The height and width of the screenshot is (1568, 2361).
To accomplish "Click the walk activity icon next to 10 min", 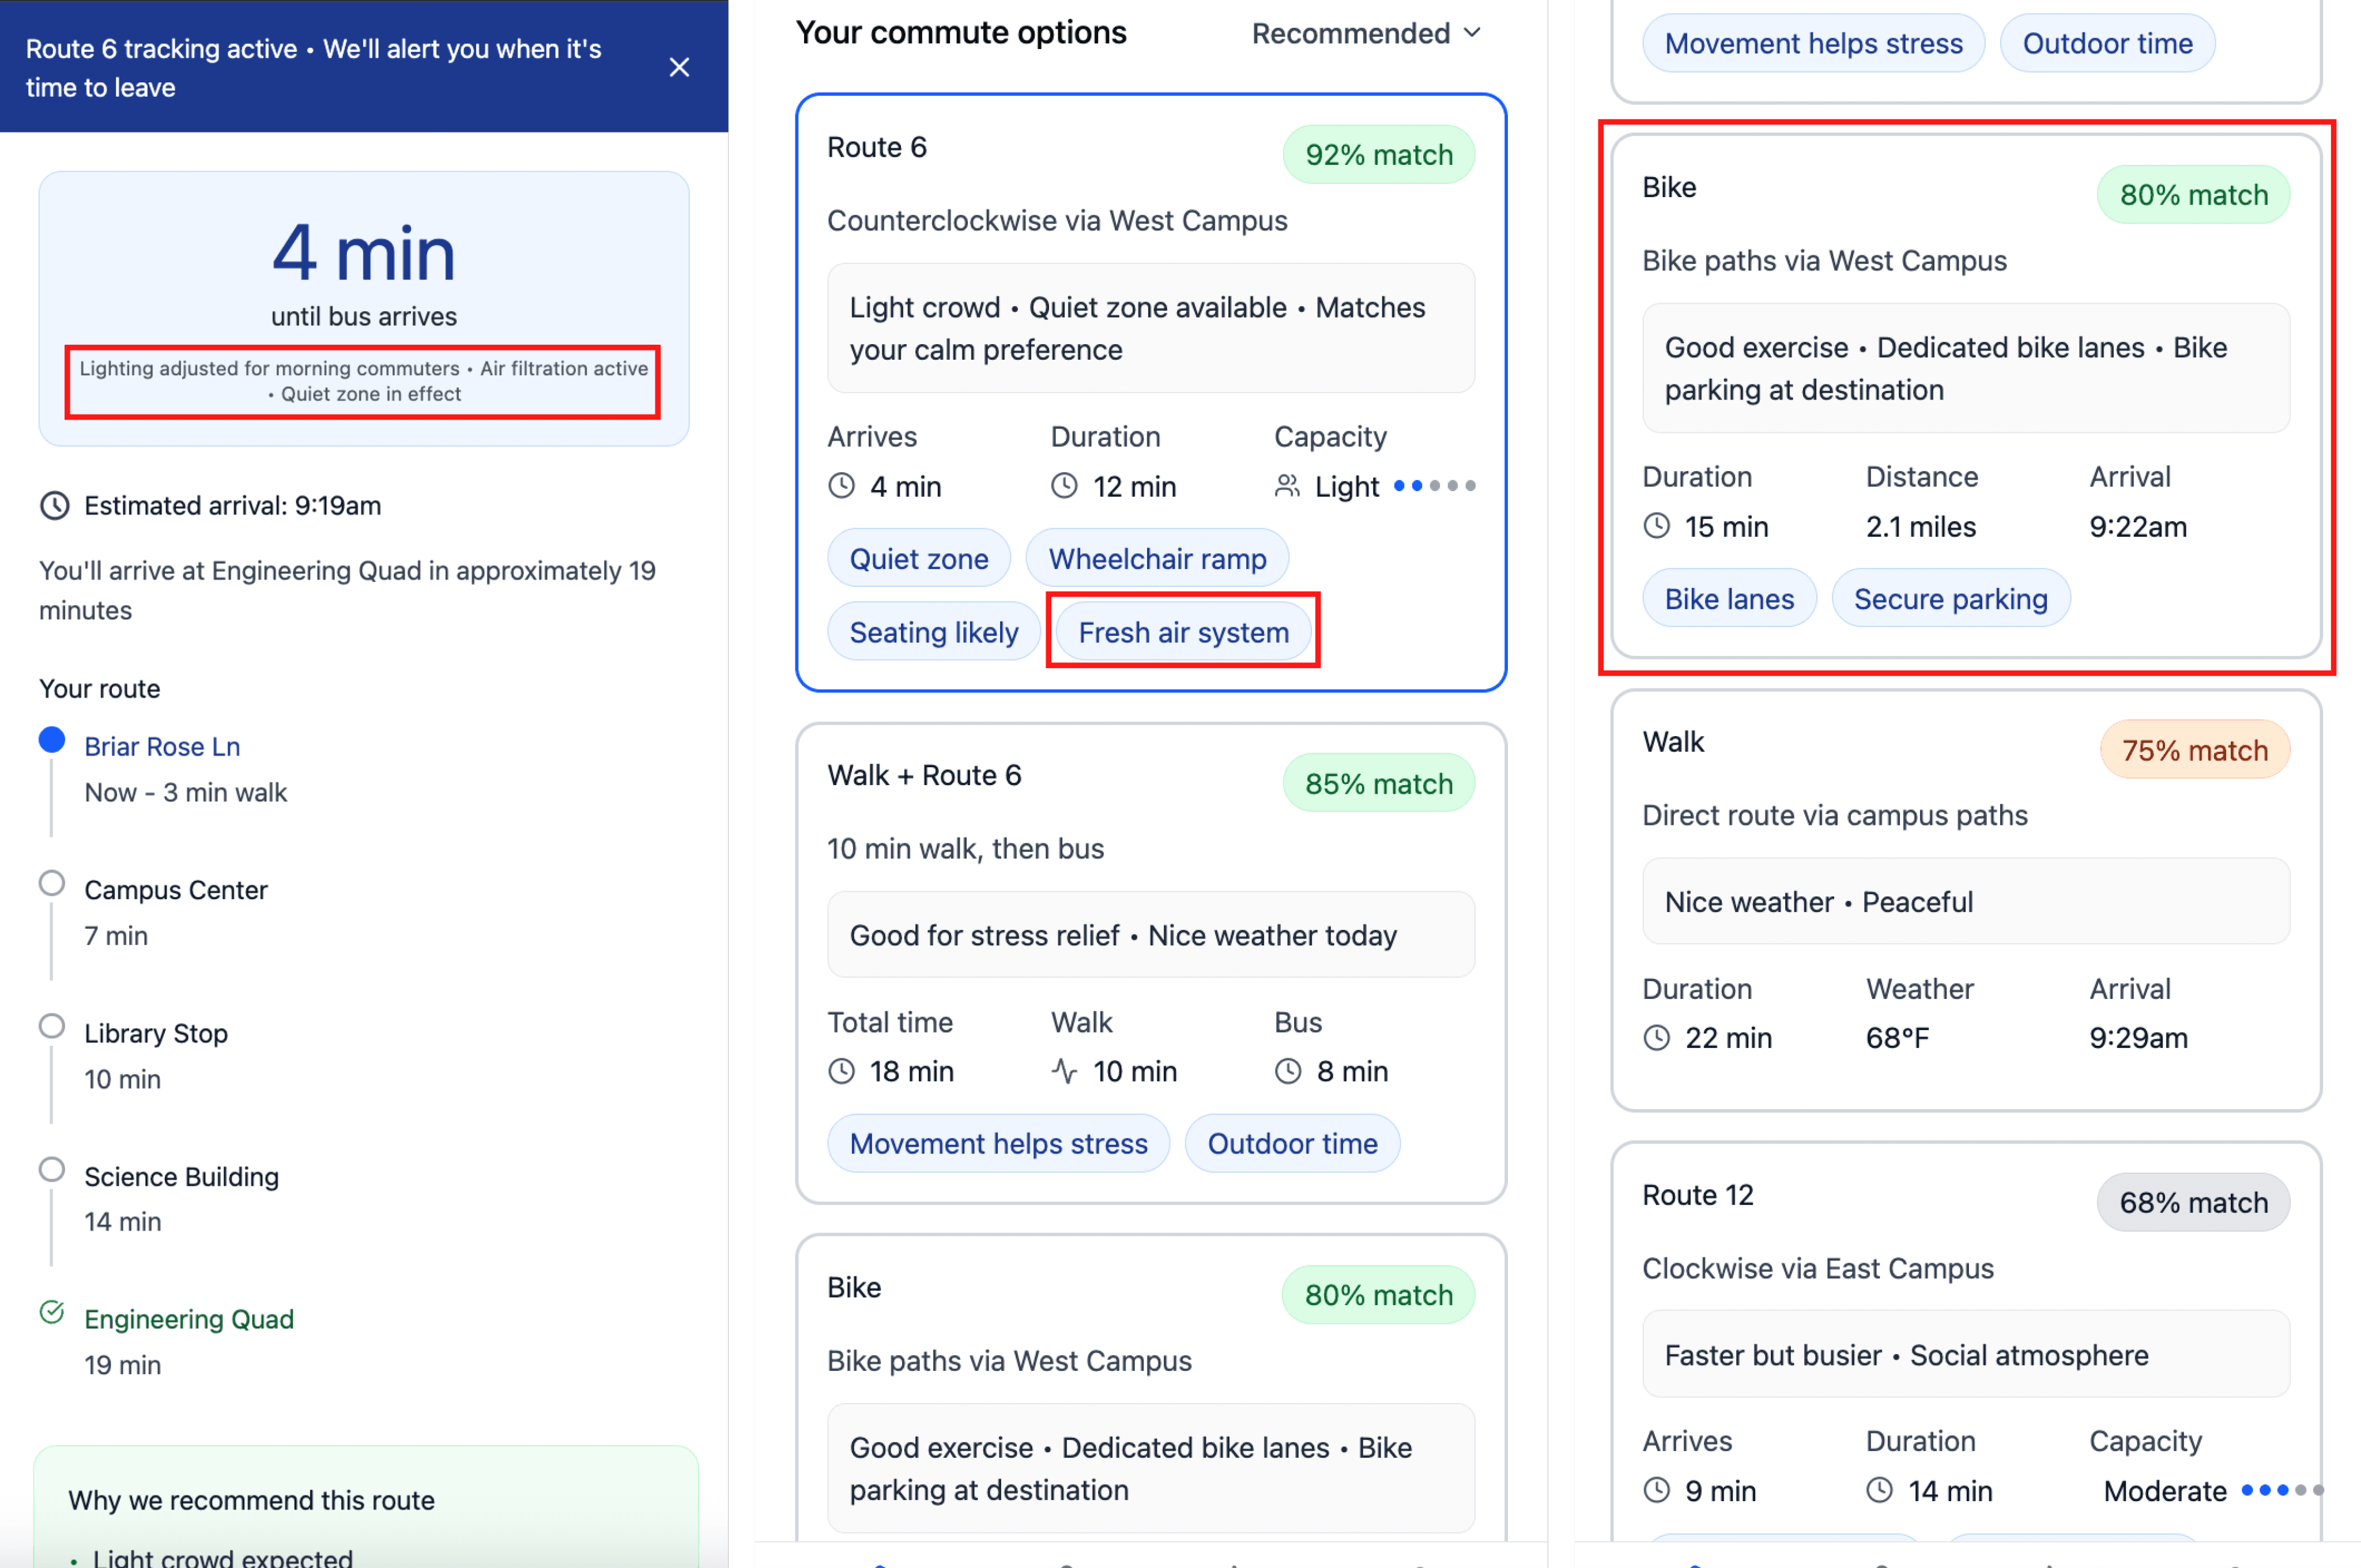I will (x=1064, y=1071).
